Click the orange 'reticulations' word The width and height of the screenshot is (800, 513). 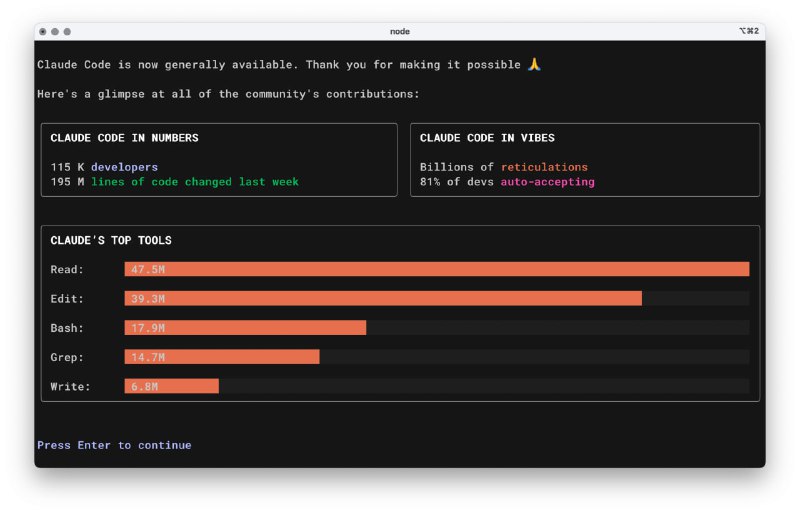click(x=544, y=167)
